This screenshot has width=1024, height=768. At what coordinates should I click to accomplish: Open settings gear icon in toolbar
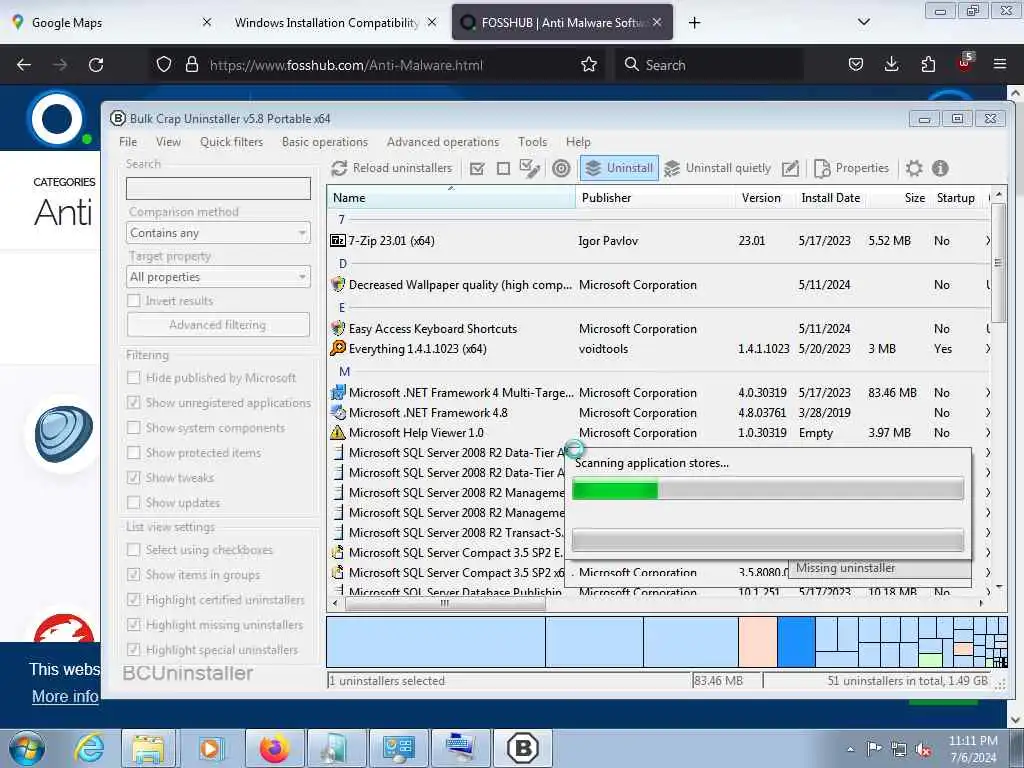pos(914,168)
